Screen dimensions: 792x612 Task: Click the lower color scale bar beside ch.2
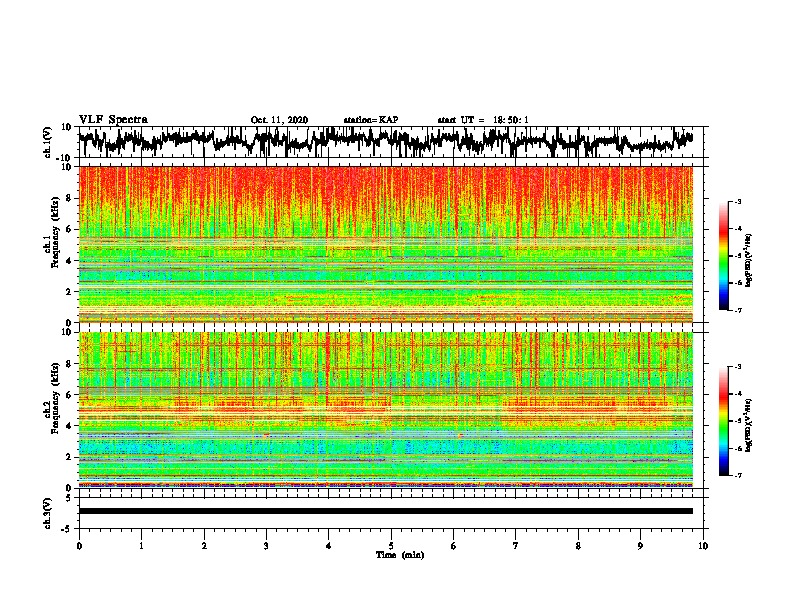click(x=723, y=421)
